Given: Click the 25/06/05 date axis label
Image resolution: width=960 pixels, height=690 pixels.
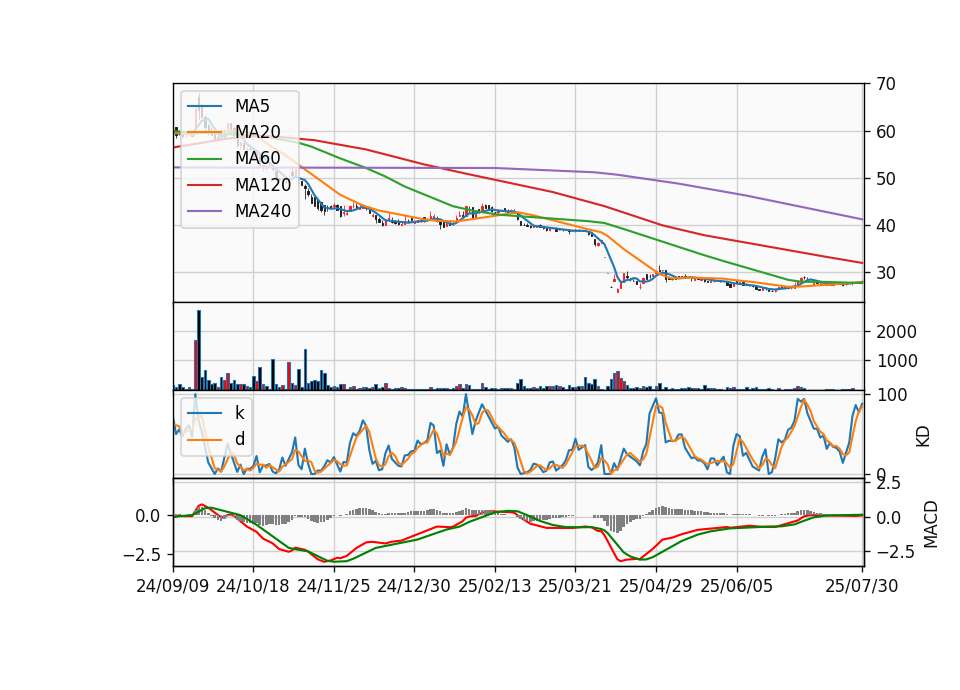Looking at the screenshot, I should pyautogui.click(x=737, y=586).
